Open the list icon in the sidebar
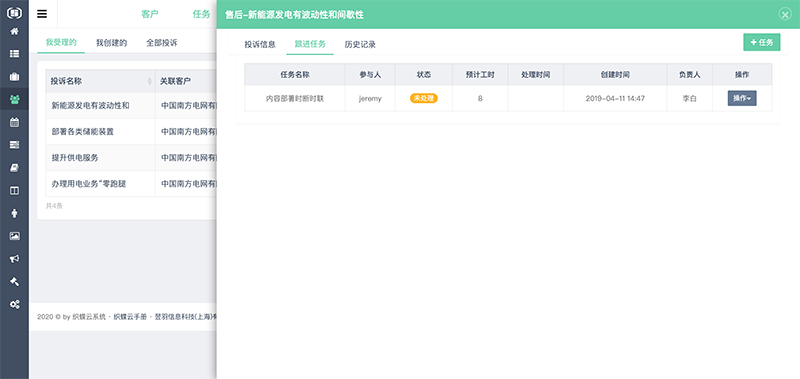This screenshot has width=800, height=379. (14, 54)
